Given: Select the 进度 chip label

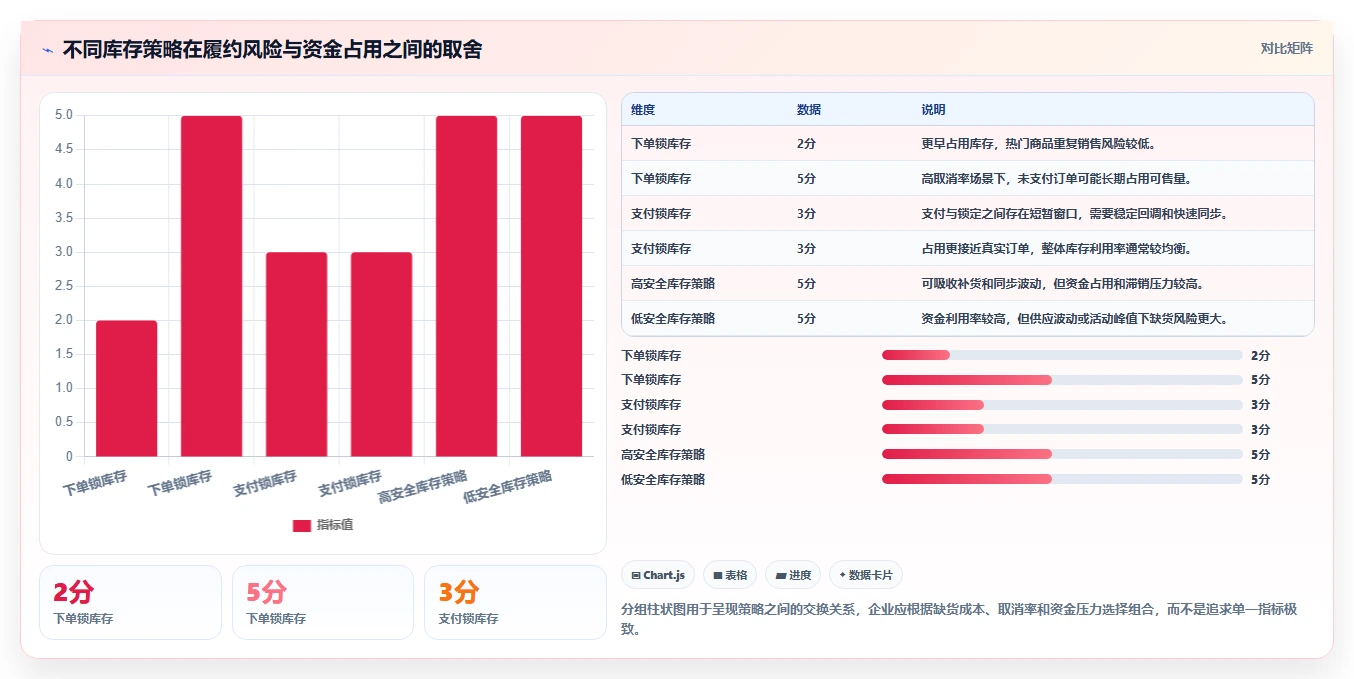Looking at the screenshot, I should pos(800,575).
